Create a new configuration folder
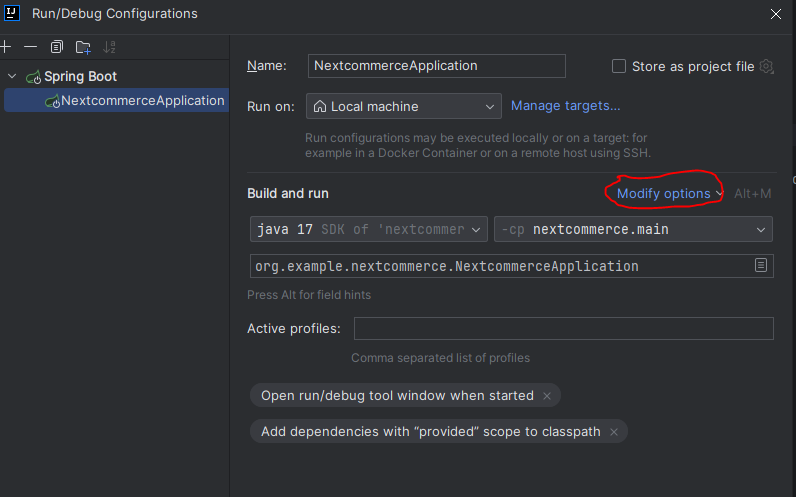Viewport: 796px width, 497px height. [x=83, y=47]
